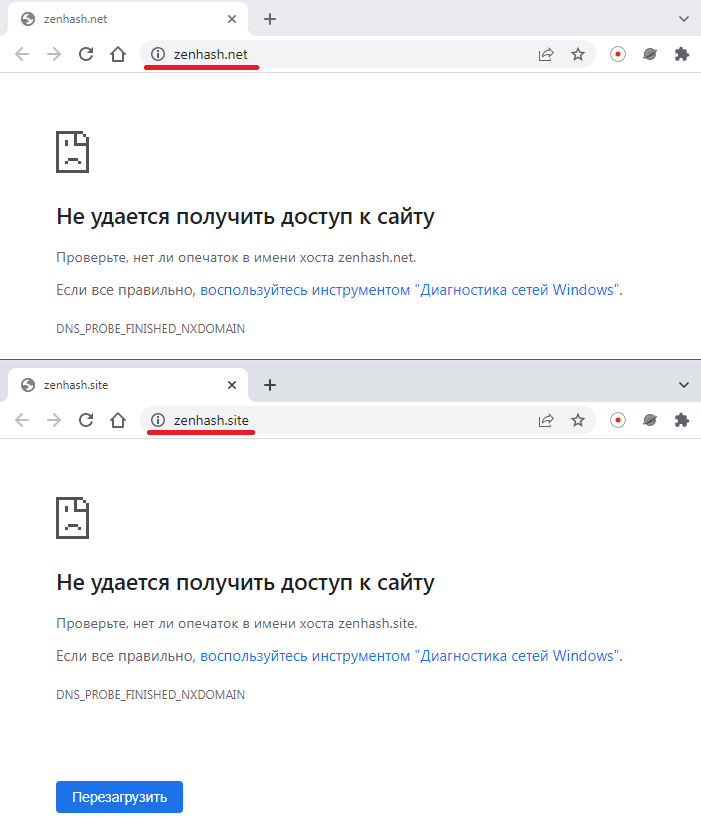Bookmark zenhash.net with the star icon
Image resolution: width=701 pixels, height=827 pixels.
pos(578,55)
